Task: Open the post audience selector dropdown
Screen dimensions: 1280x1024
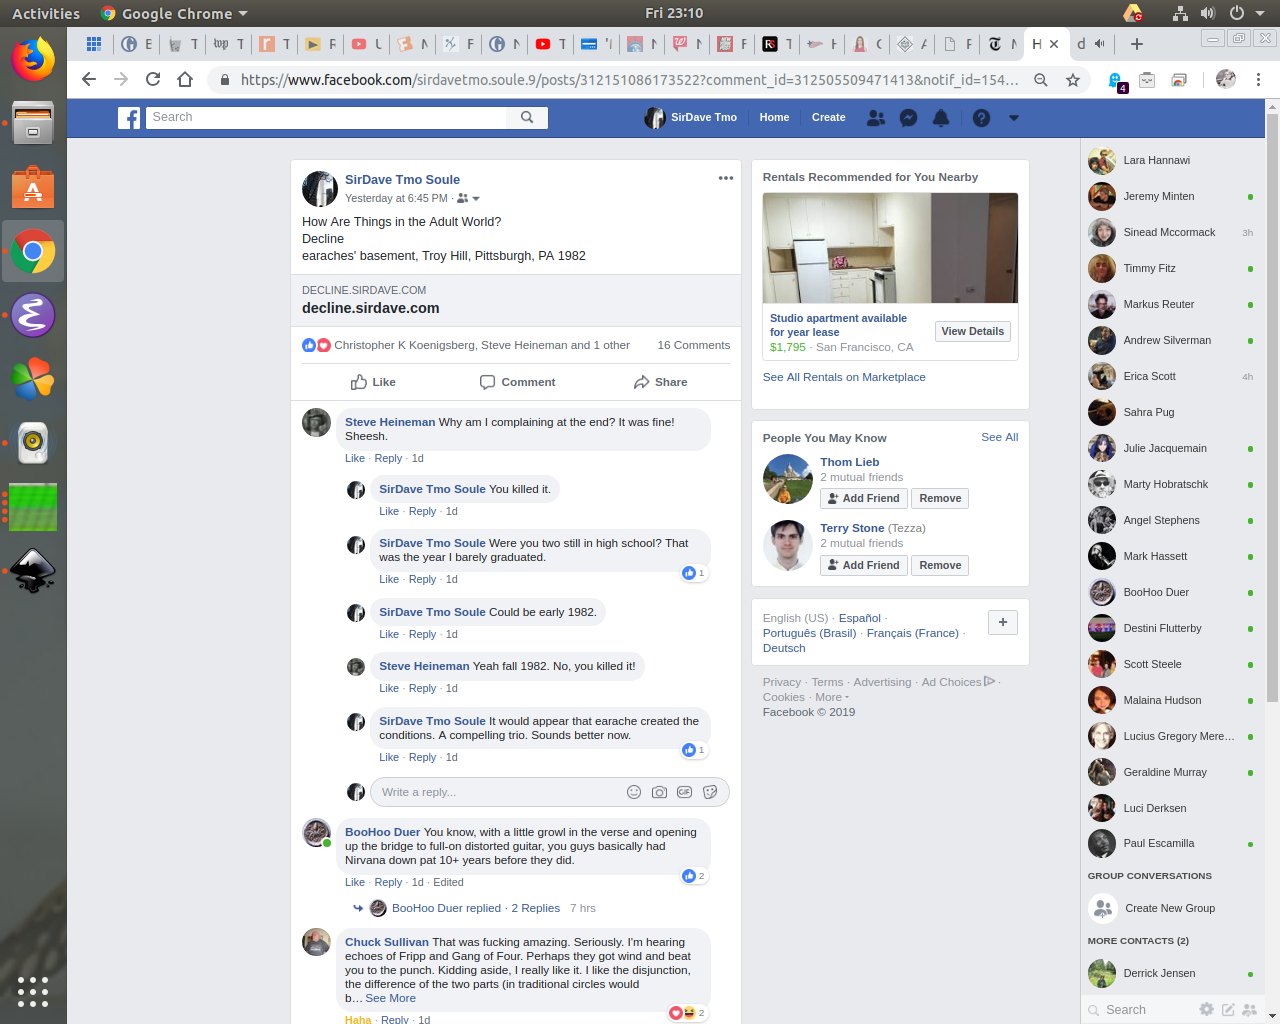Action: pos(468,199)
